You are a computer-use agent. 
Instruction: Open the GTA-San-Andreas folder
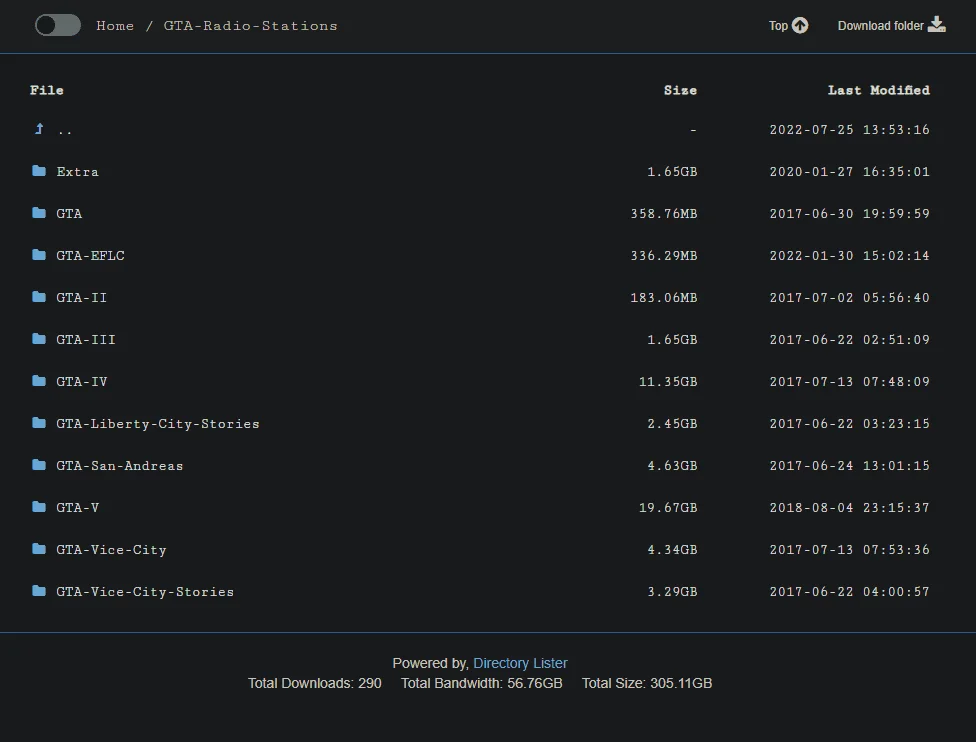[x=120, y=466]
